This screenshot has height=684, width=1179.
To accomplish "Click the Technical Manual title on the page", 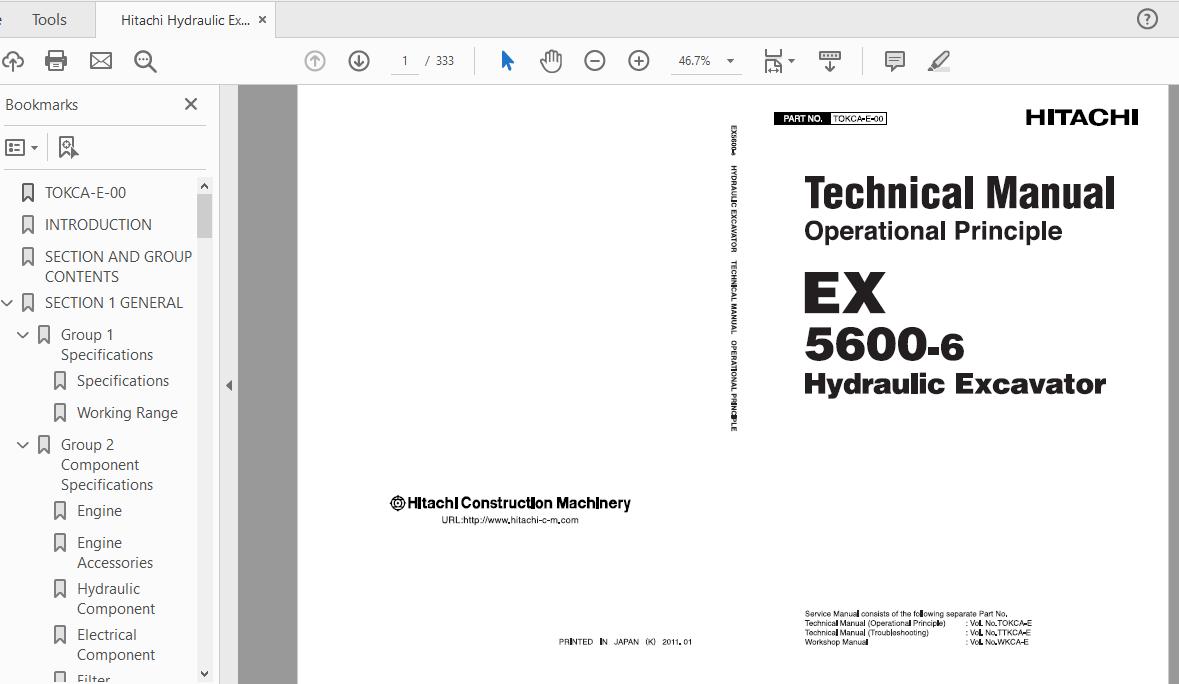I will [959, 193].
